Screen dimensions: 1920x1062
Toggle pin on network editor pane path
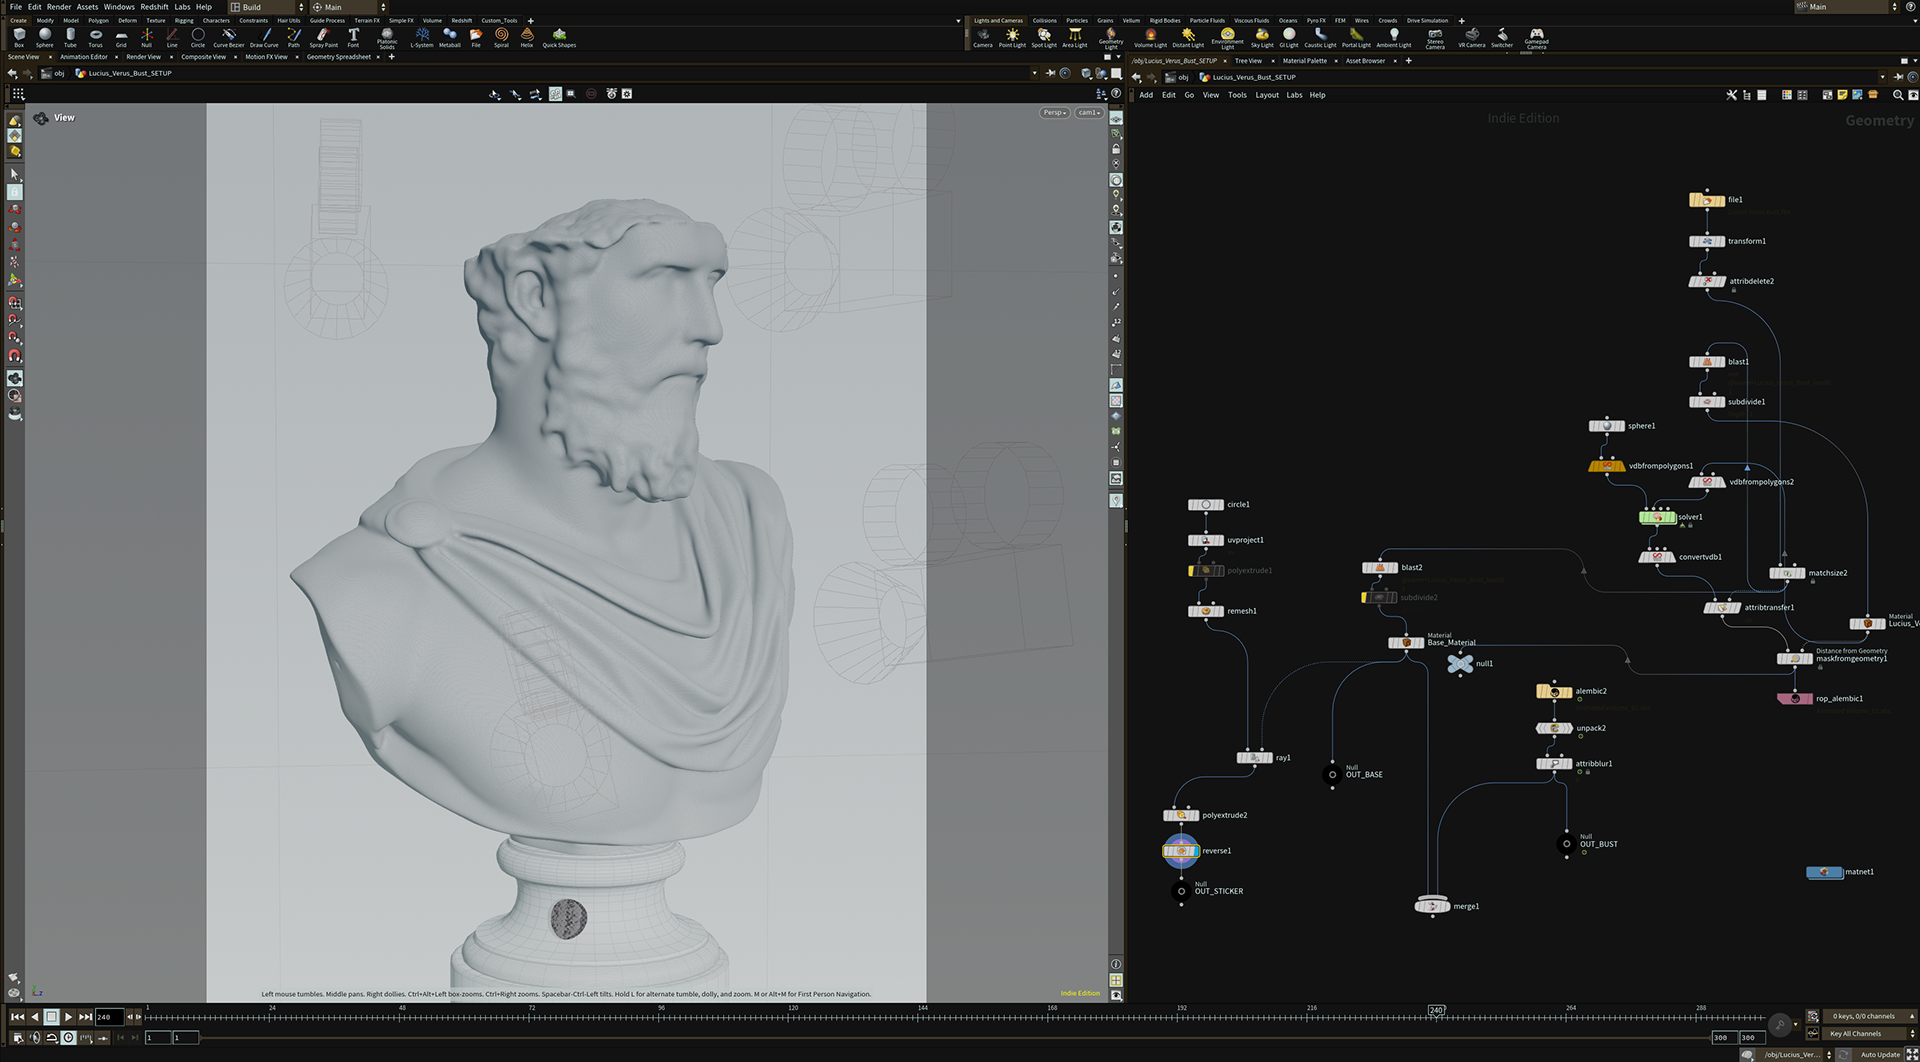[x=1898, y=77]
